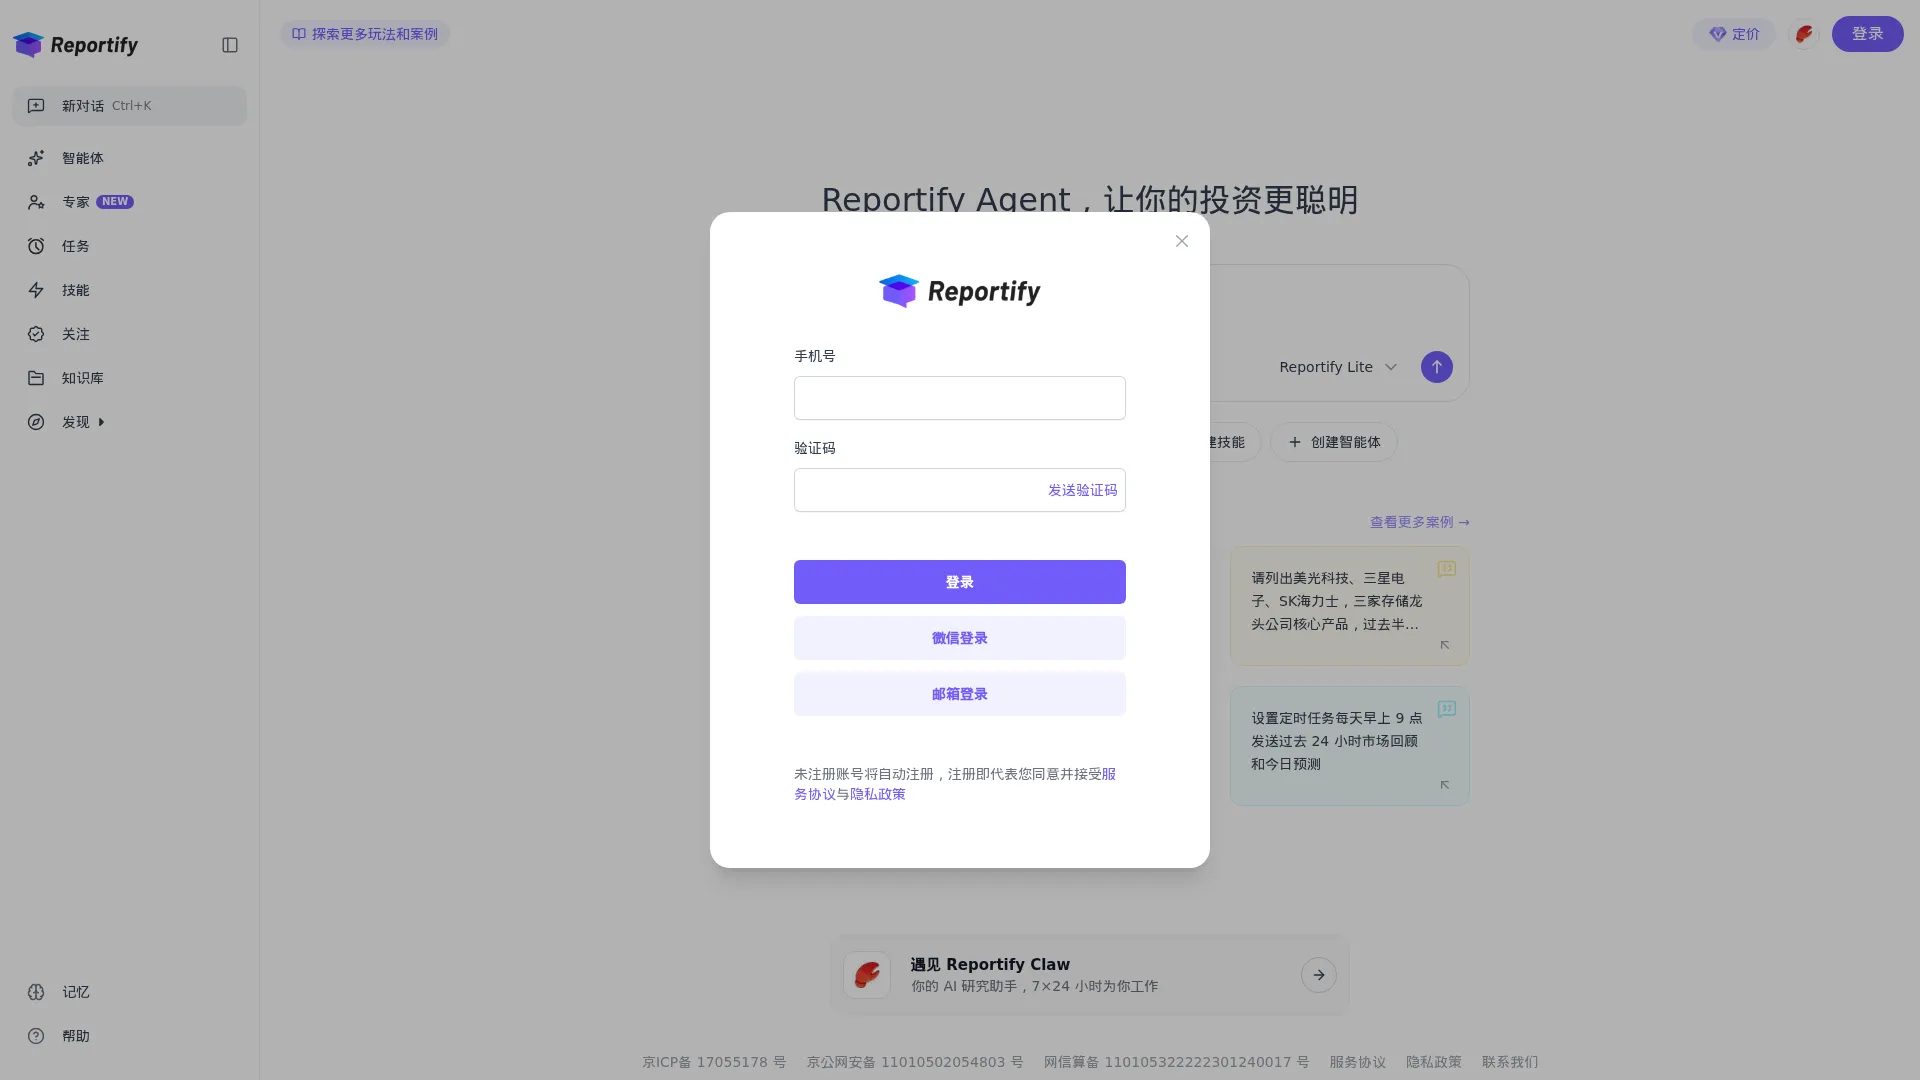Click arrow on Reportify Claw banner
1920x1080 pixels.
click(x=1319, y=975)
